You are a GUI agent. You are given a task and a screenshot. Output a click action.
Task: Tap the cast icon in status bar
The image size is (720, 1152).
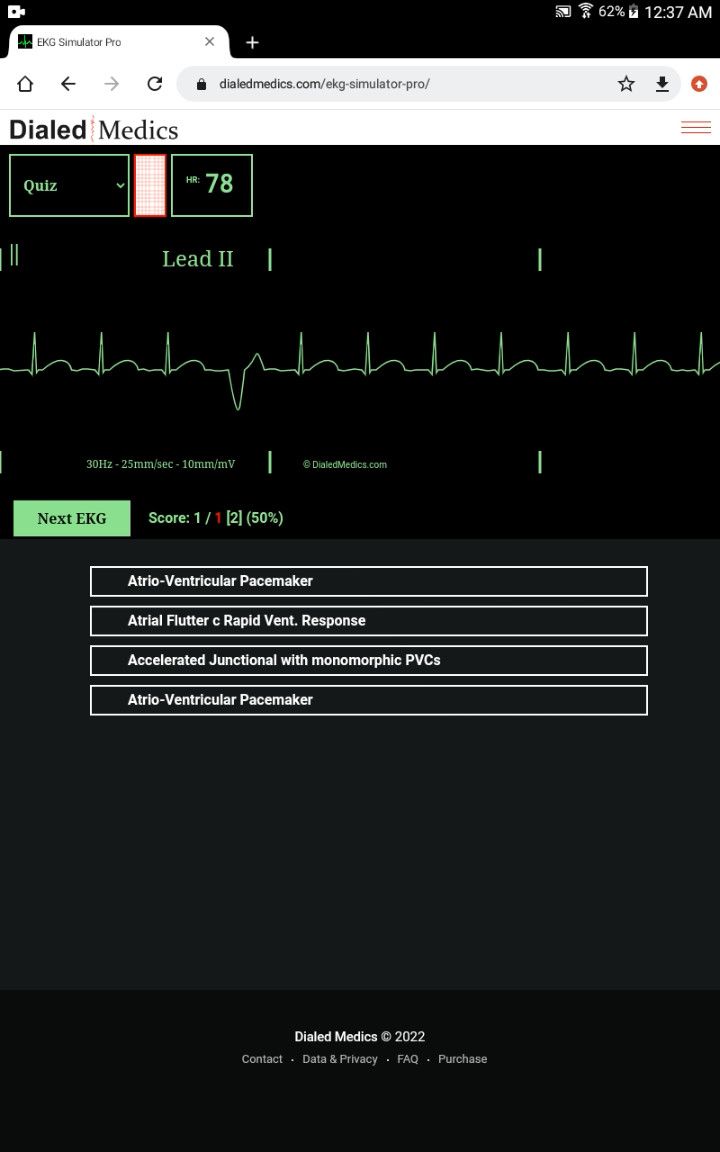point(563,12)
